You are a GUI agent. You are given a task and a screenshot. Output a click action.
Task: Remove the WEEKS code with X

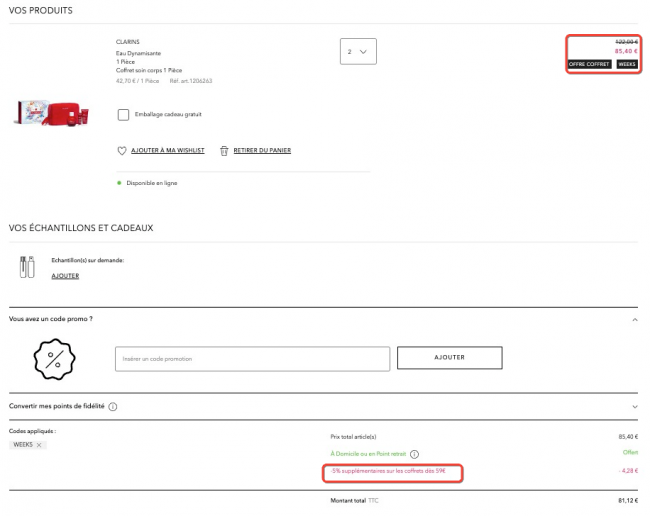[39, 445]
